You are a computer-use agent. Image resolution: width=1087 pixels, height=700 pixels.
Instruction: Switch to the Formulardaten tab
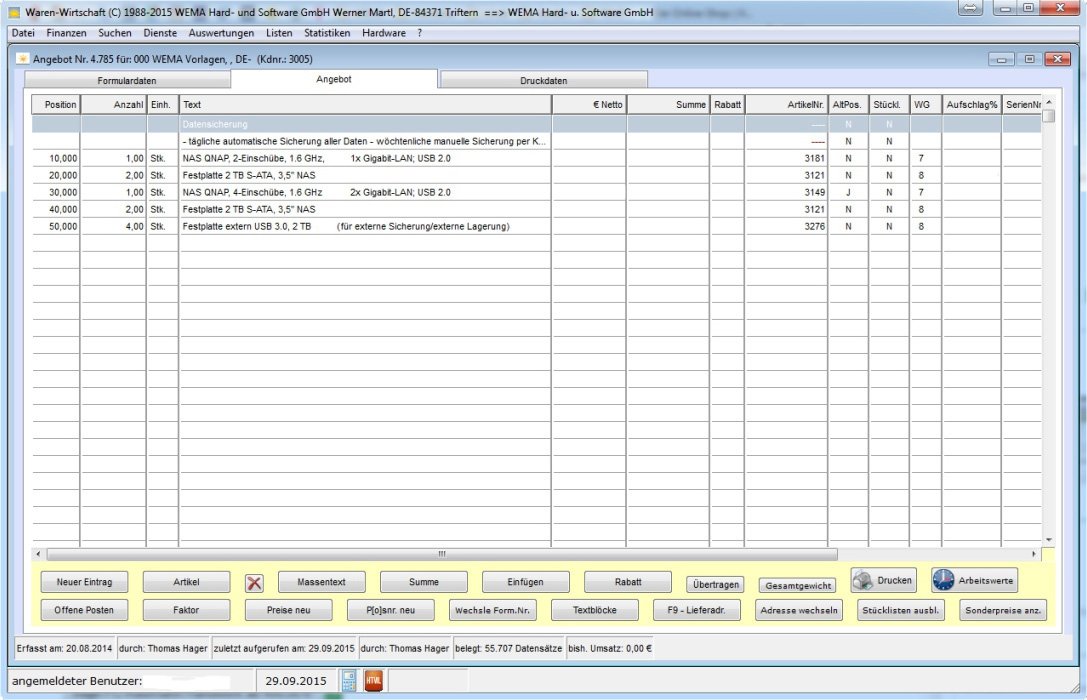click(x=127, y=80)
